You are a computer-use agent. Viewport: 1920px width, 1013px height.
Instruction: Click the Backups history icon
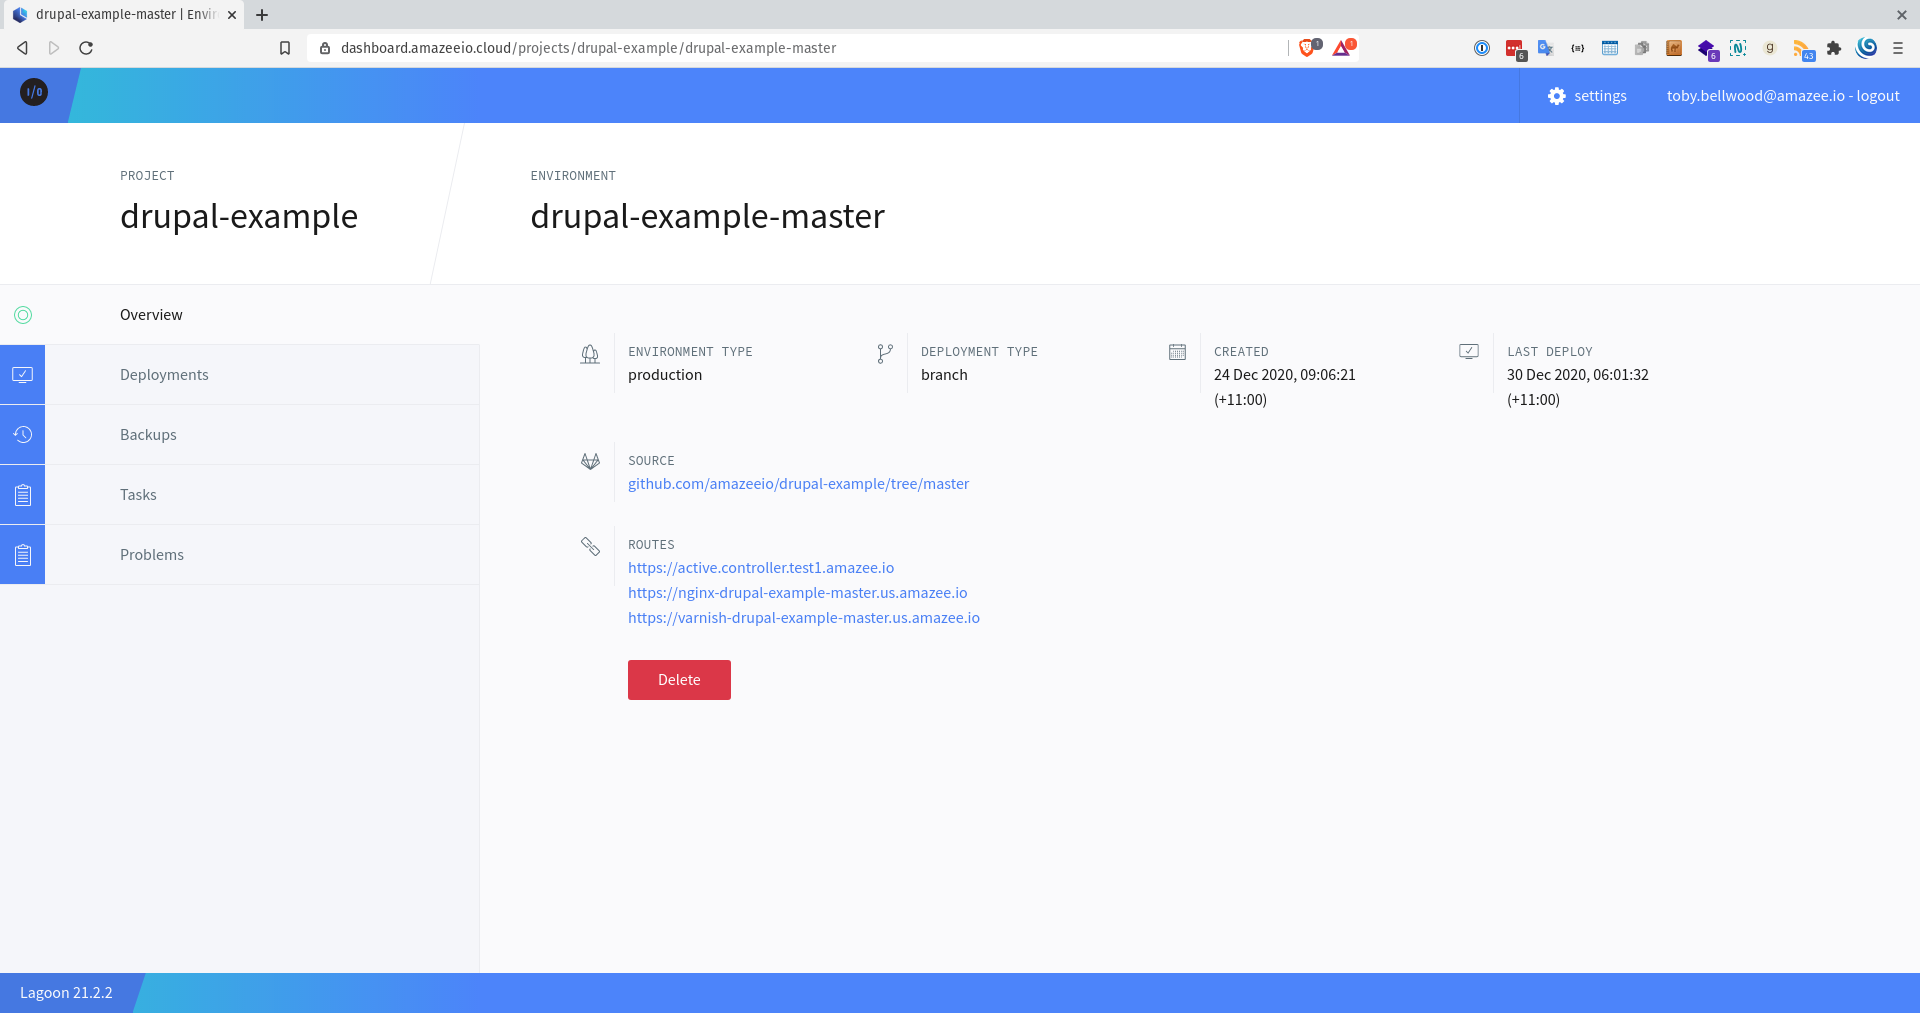pyautogui.click(x=22, y=435)
